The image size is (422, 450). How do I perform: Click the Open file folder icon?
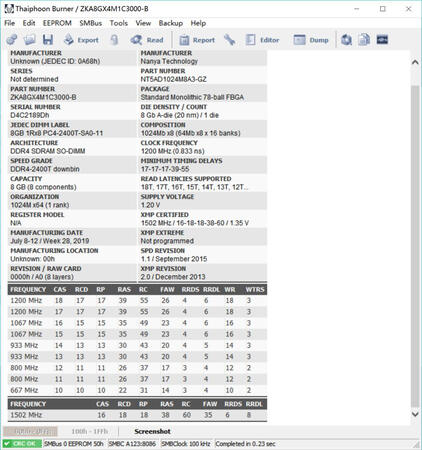coord(29,40)
